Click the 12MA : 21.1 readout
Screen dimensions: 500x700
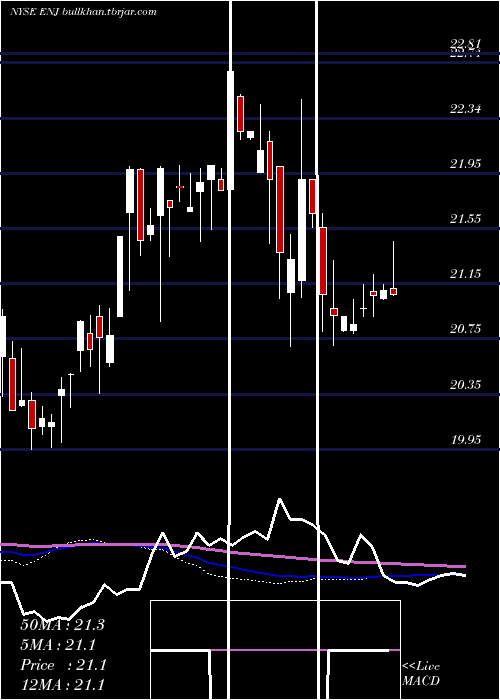click(62, 685)
